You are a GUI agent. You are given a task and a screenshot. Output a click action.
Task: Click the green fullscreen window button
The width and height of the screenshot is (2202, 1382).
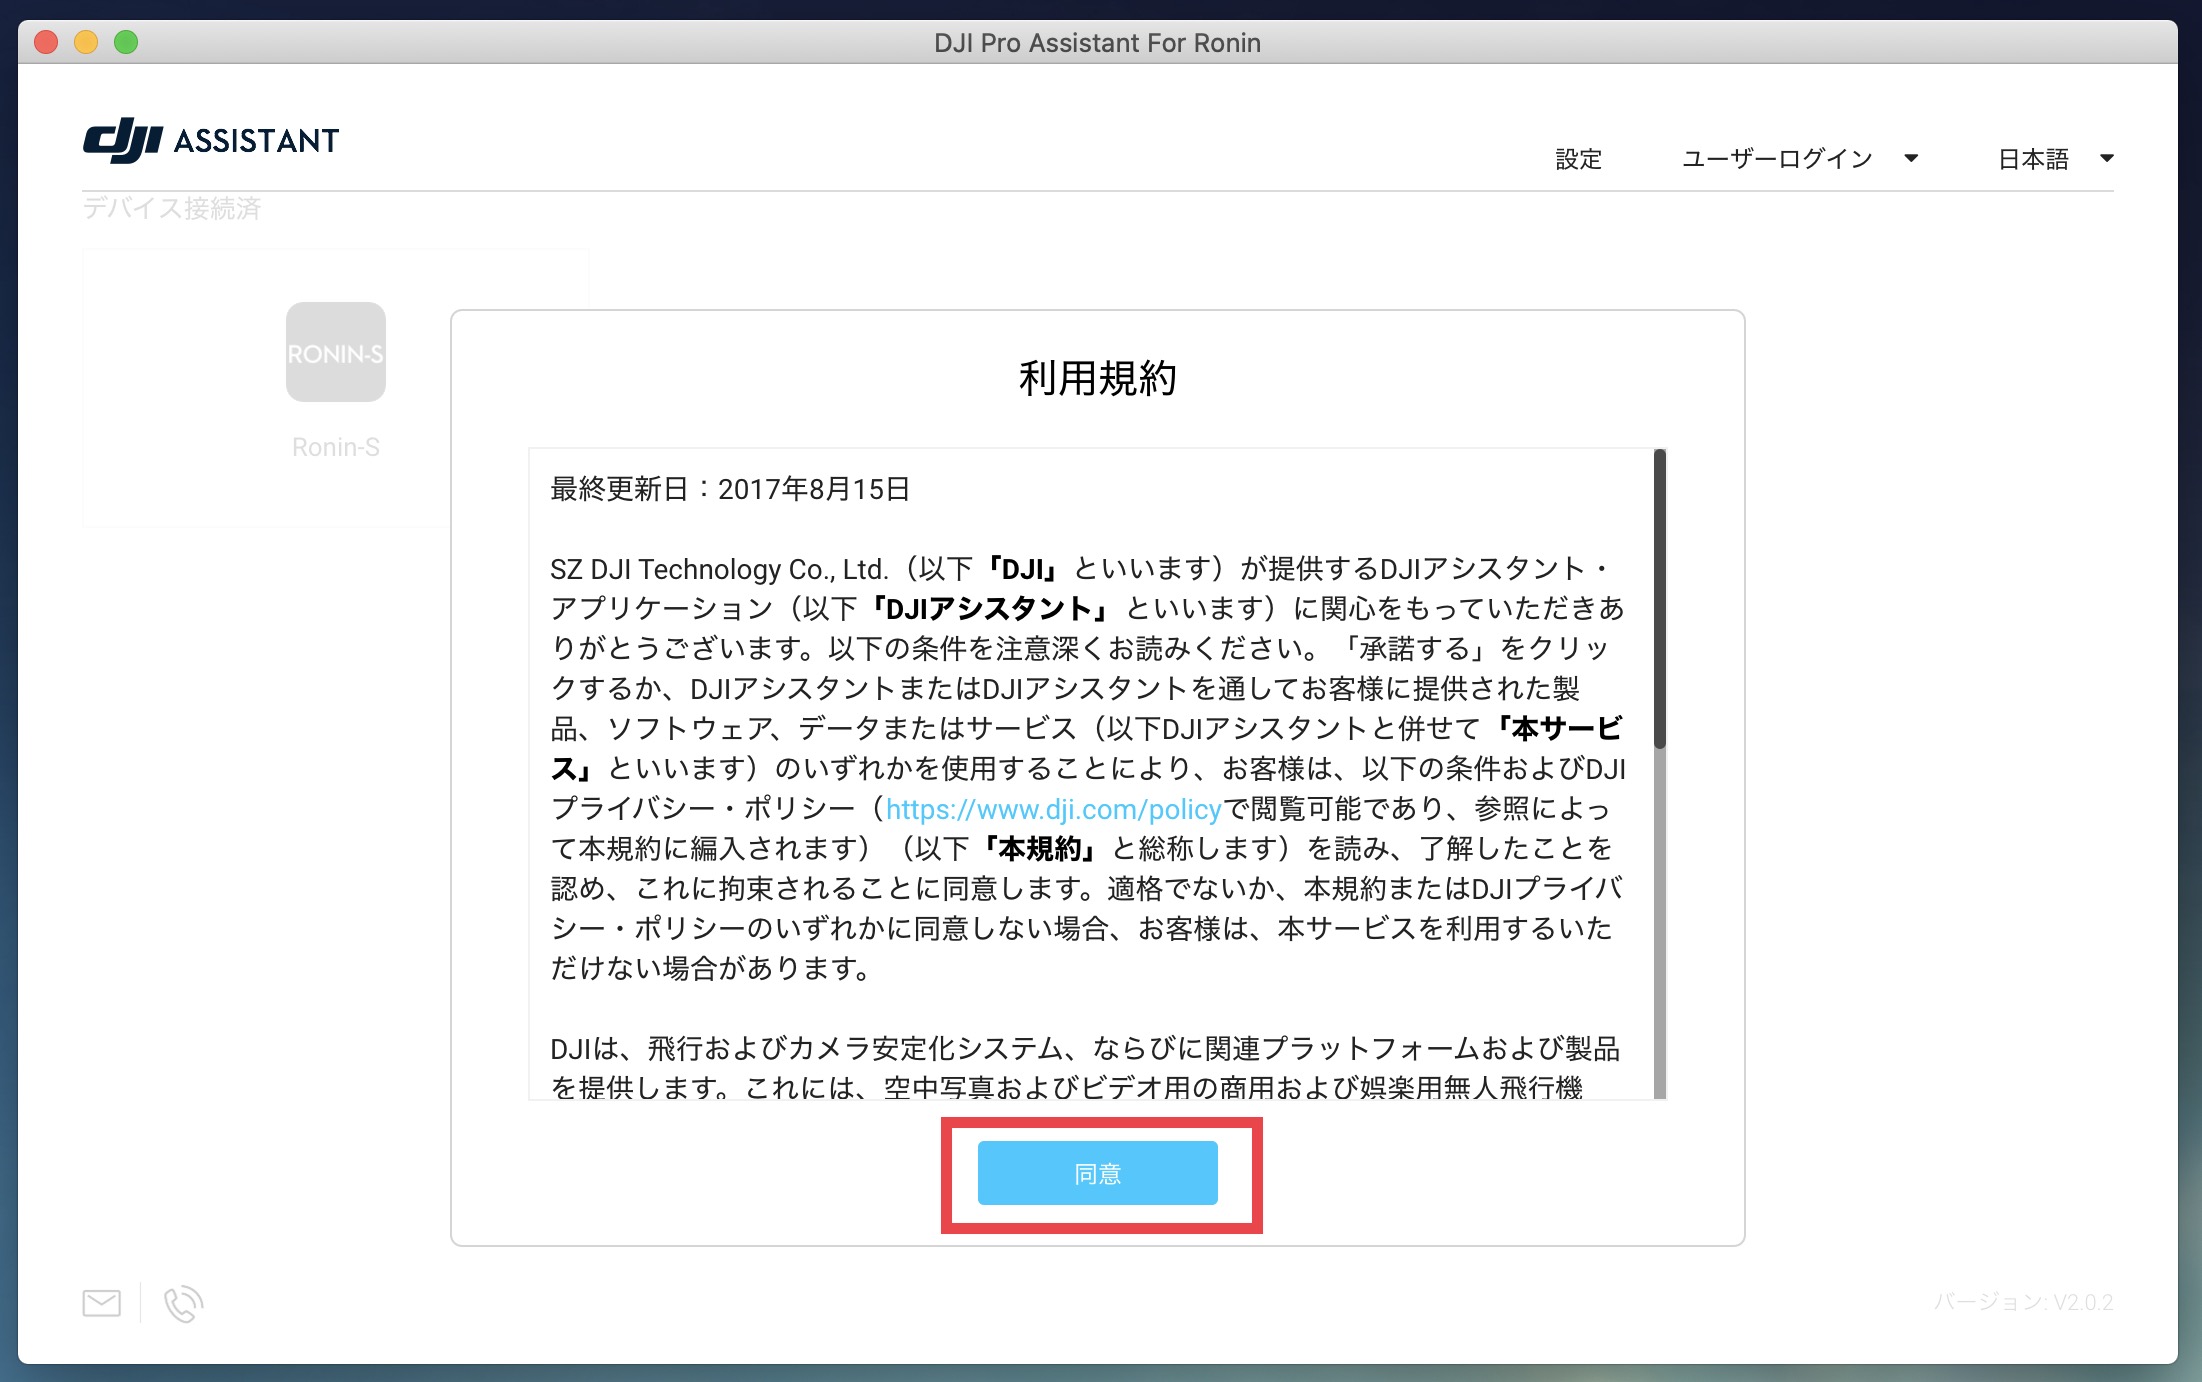[126, 42]
